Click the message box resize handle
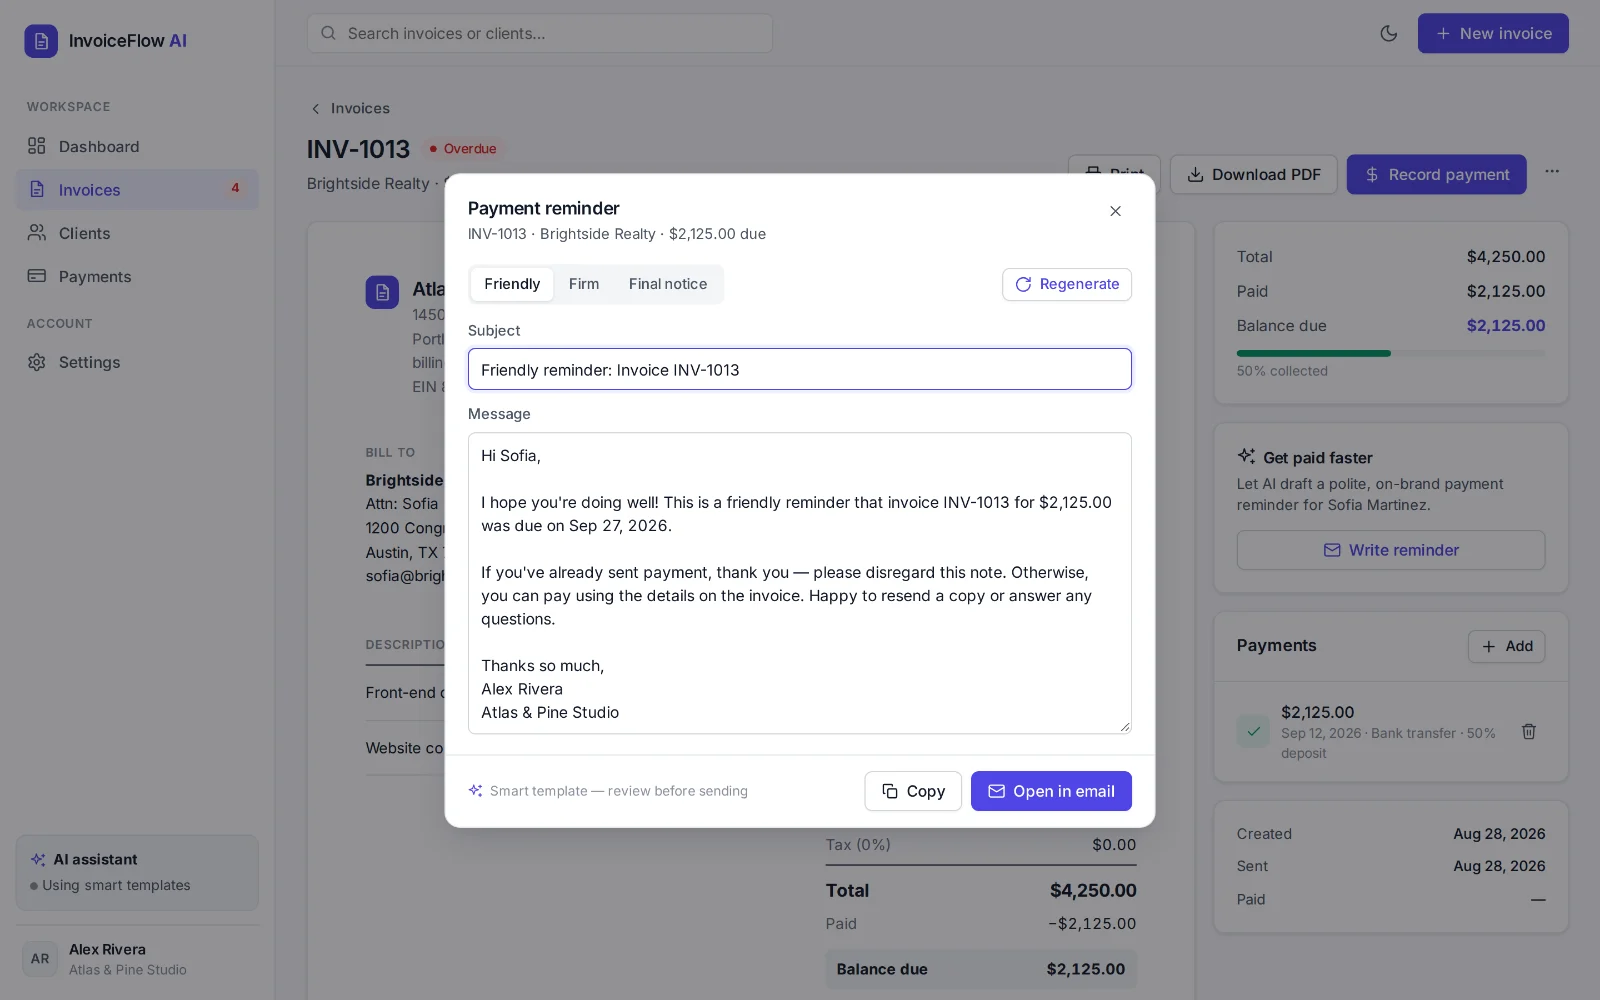 pos(1125,727)
